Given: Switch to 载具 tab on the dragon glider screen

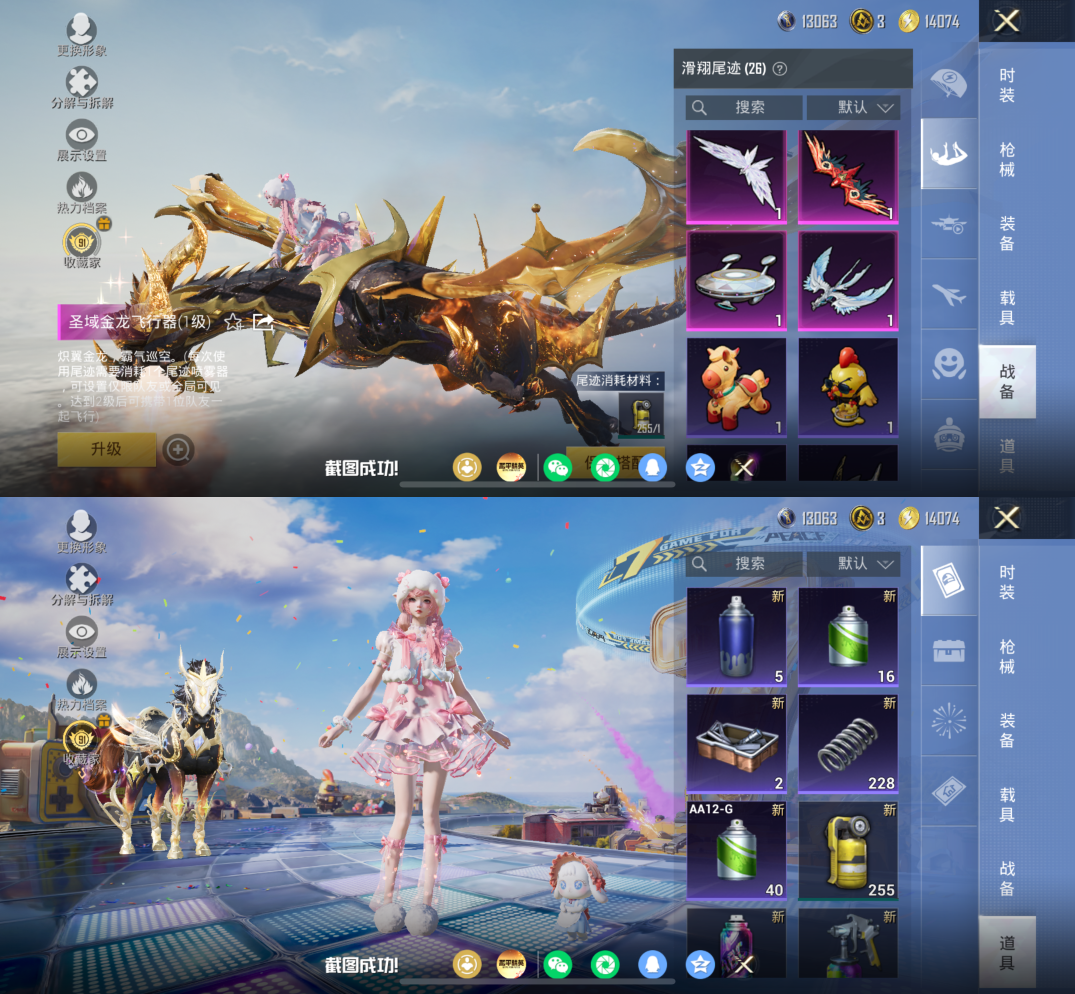Looking at the screenshot, I should point(1006,308).
